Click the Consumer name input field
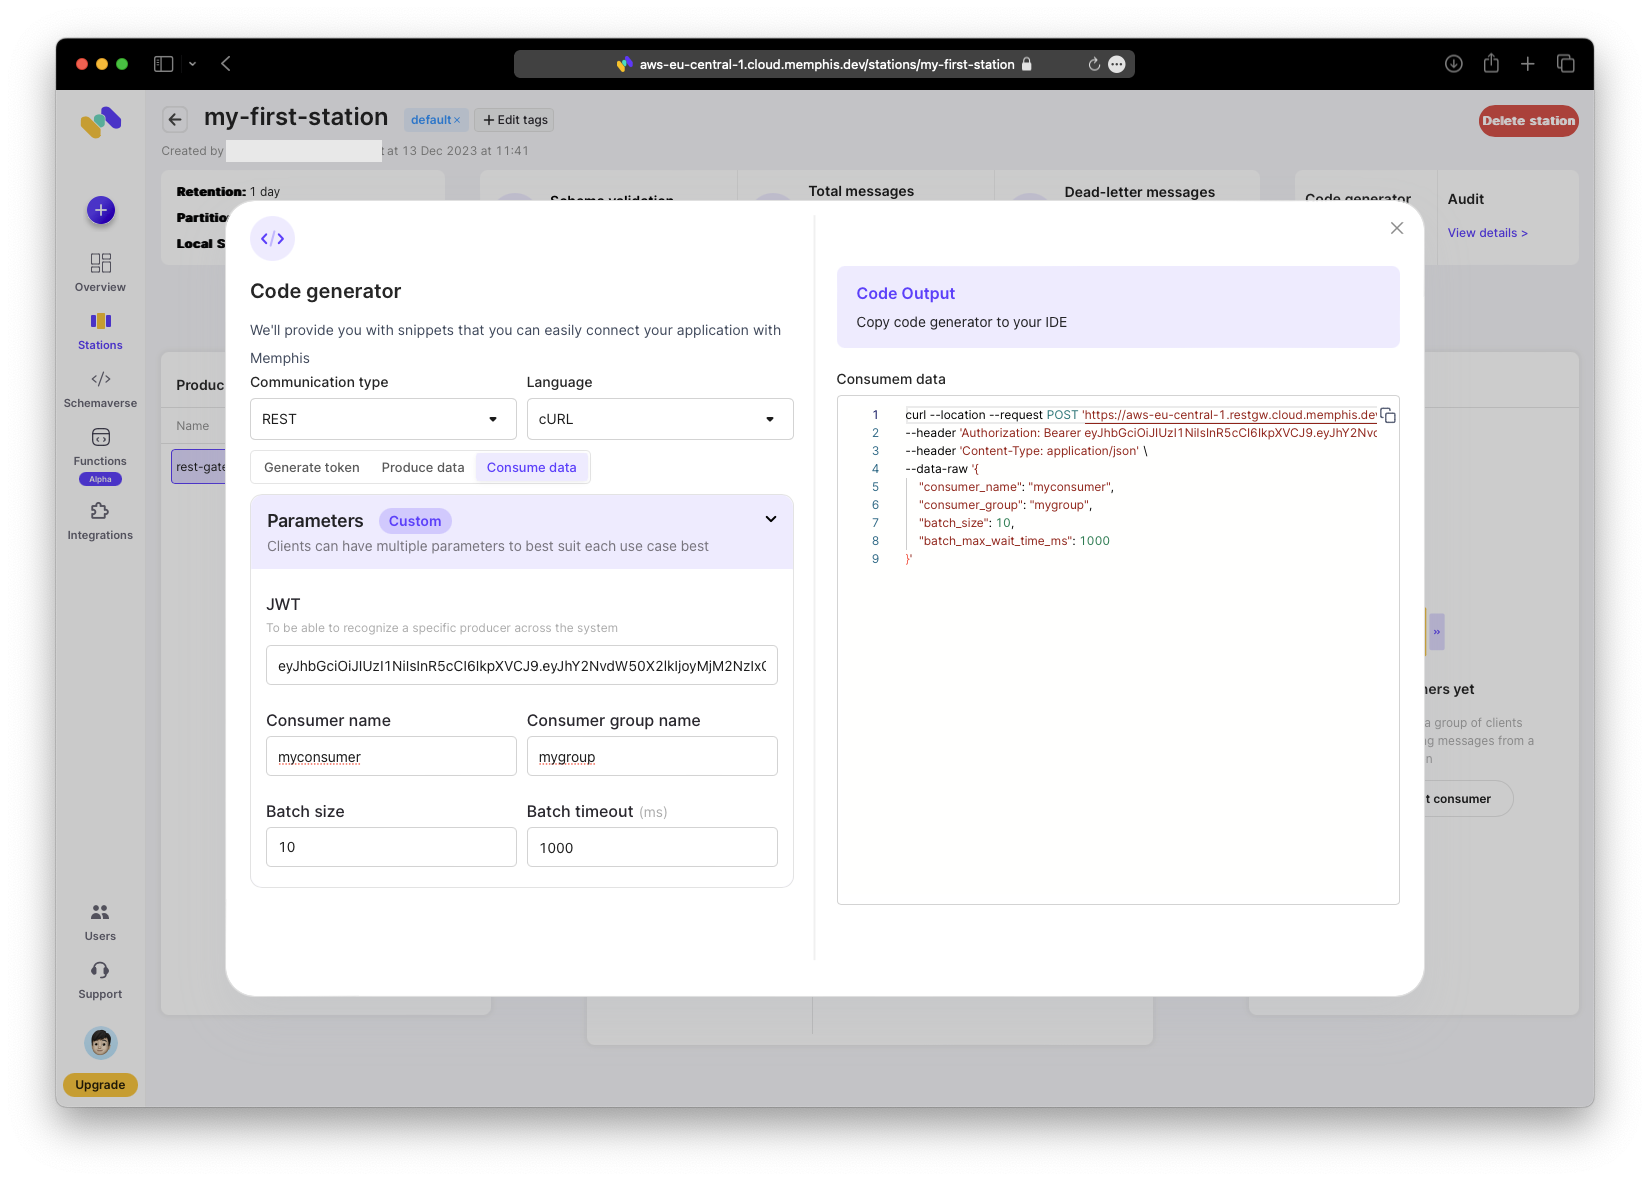The image size is (1650, 1181). [x=391, y=756]
